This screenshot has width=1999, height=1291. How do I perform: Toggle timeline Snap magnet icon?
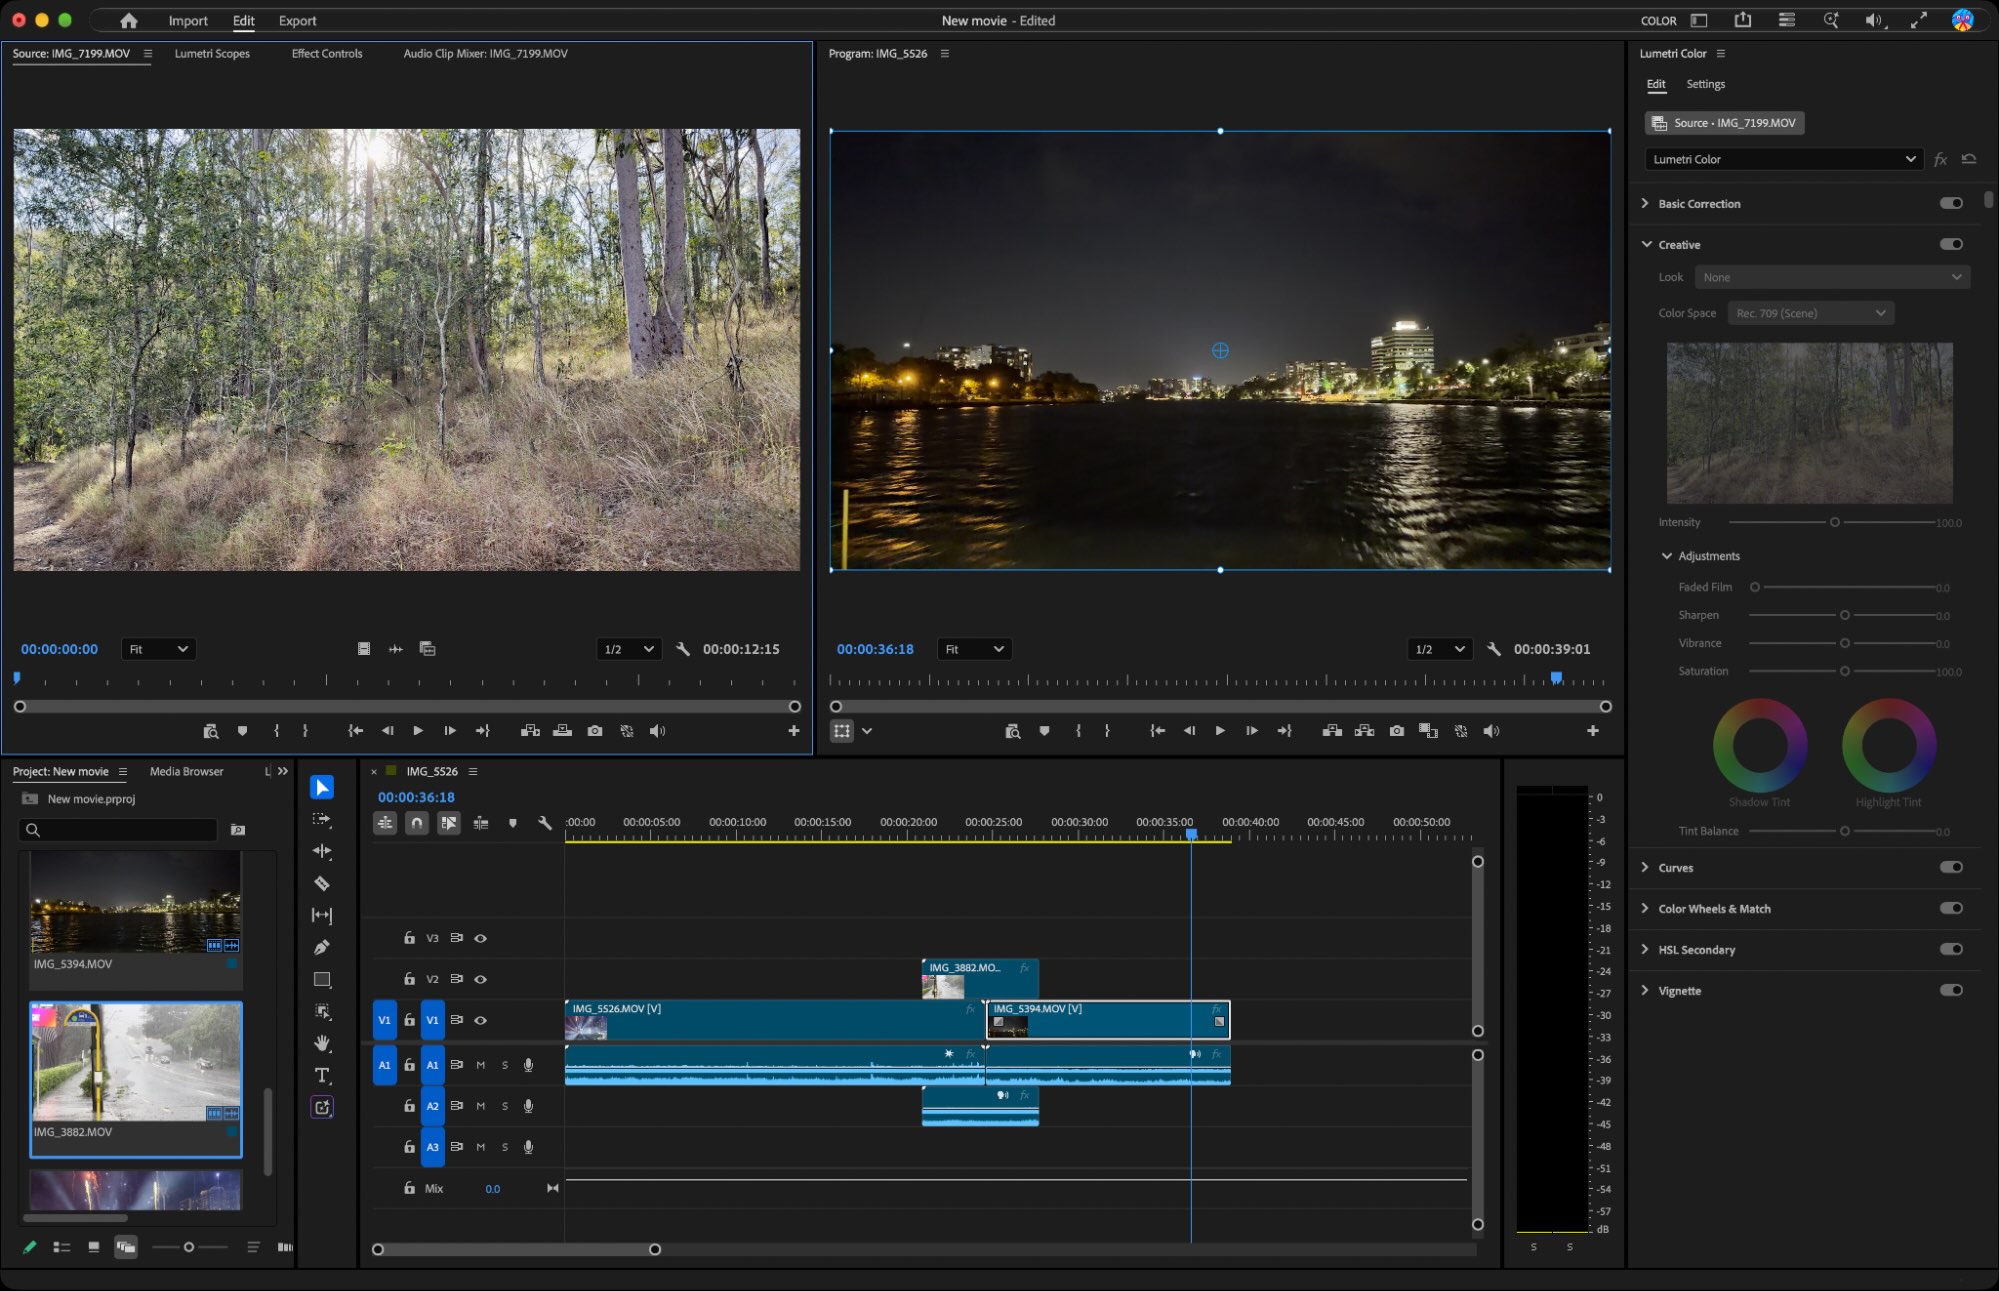tap(417, 823)
